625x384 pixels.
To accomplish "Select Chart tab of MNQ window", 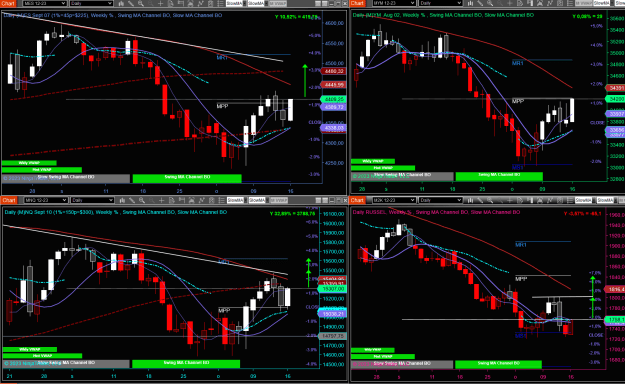I will 8,200.
